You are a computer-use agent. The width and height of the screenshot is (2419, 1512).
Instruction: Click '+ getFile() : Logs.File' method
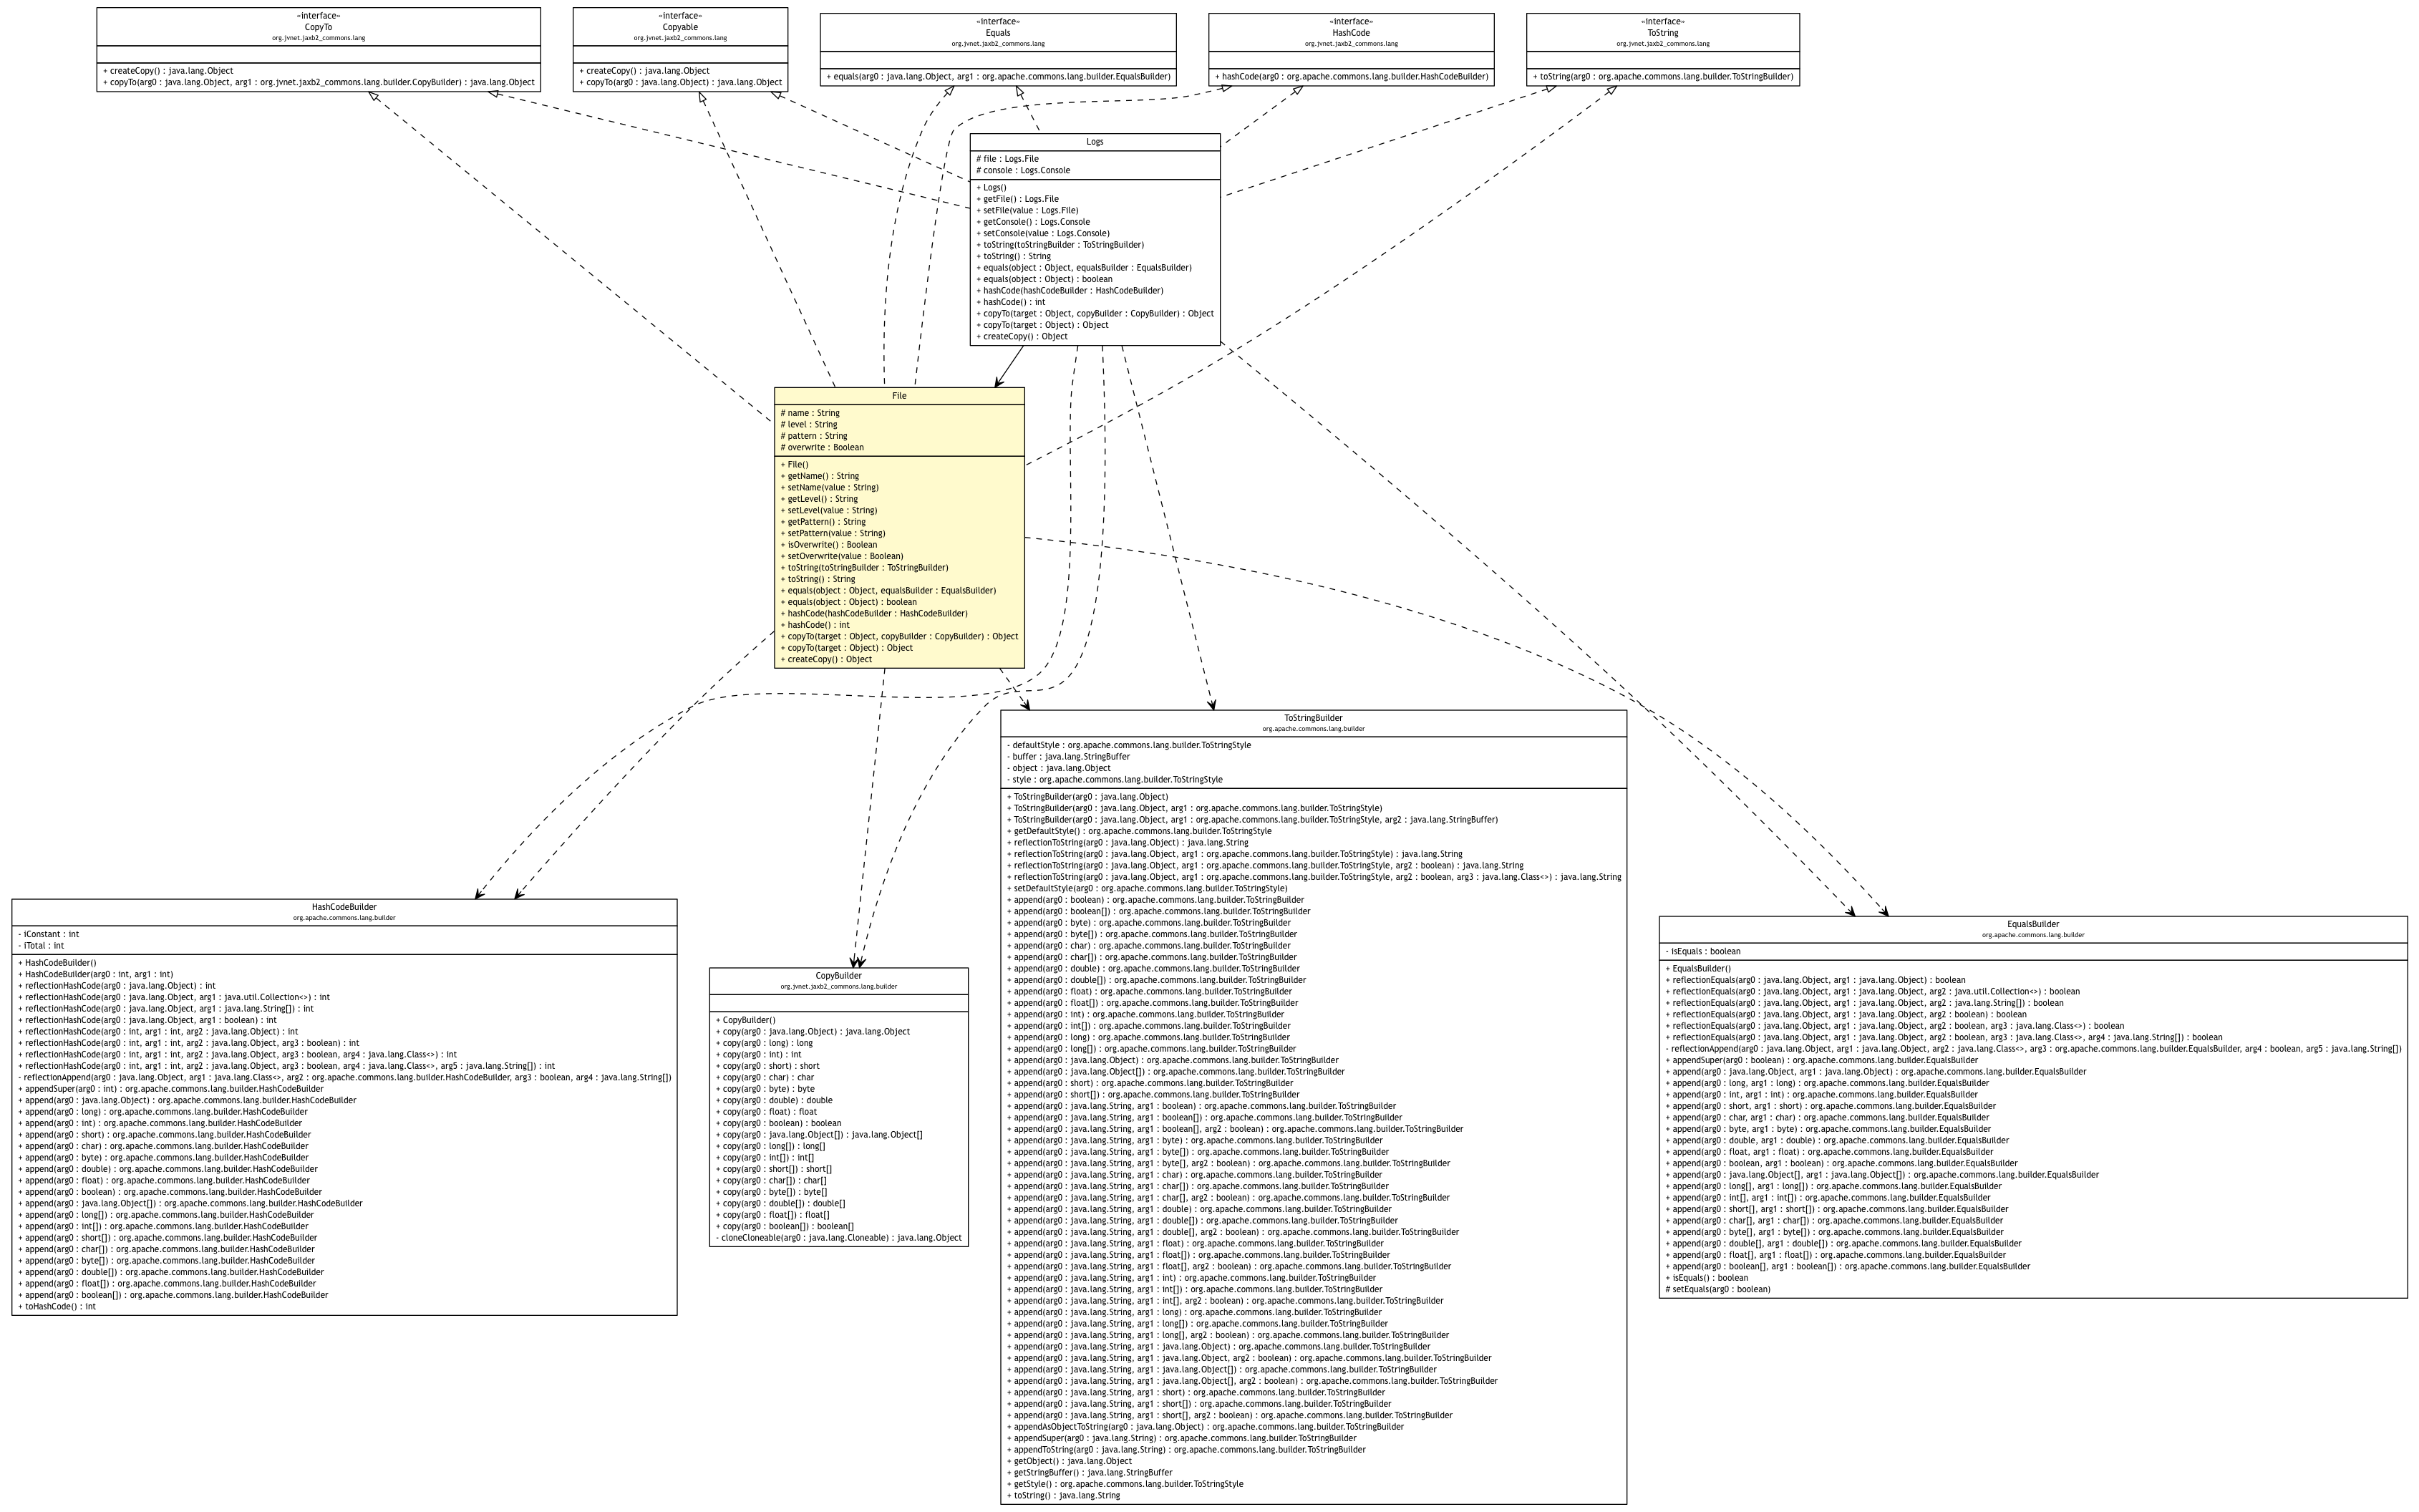click(x=1017, y=199)
